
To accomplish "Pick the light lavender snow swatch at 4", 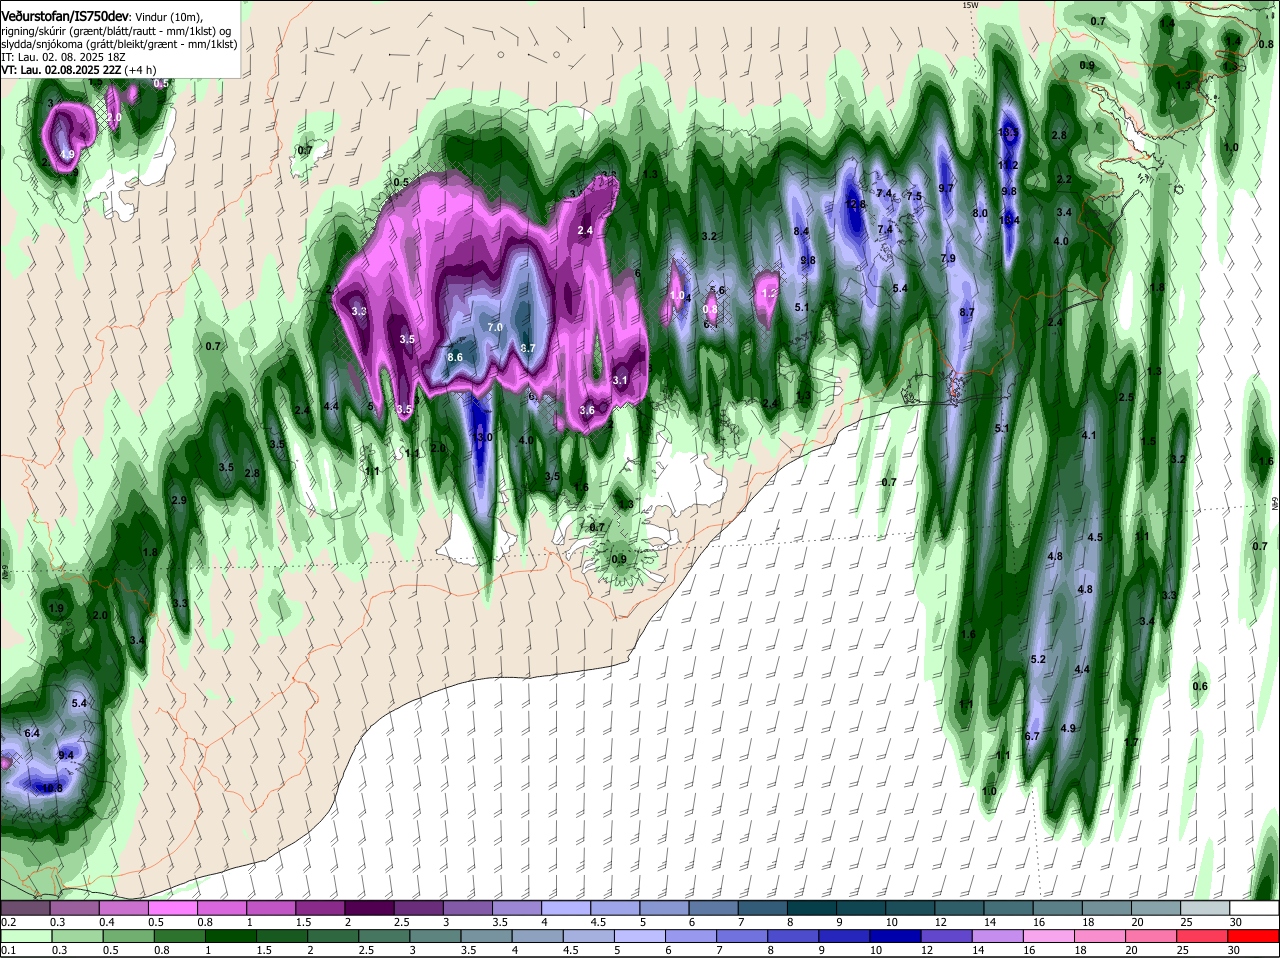I will (x=566, y=908).
